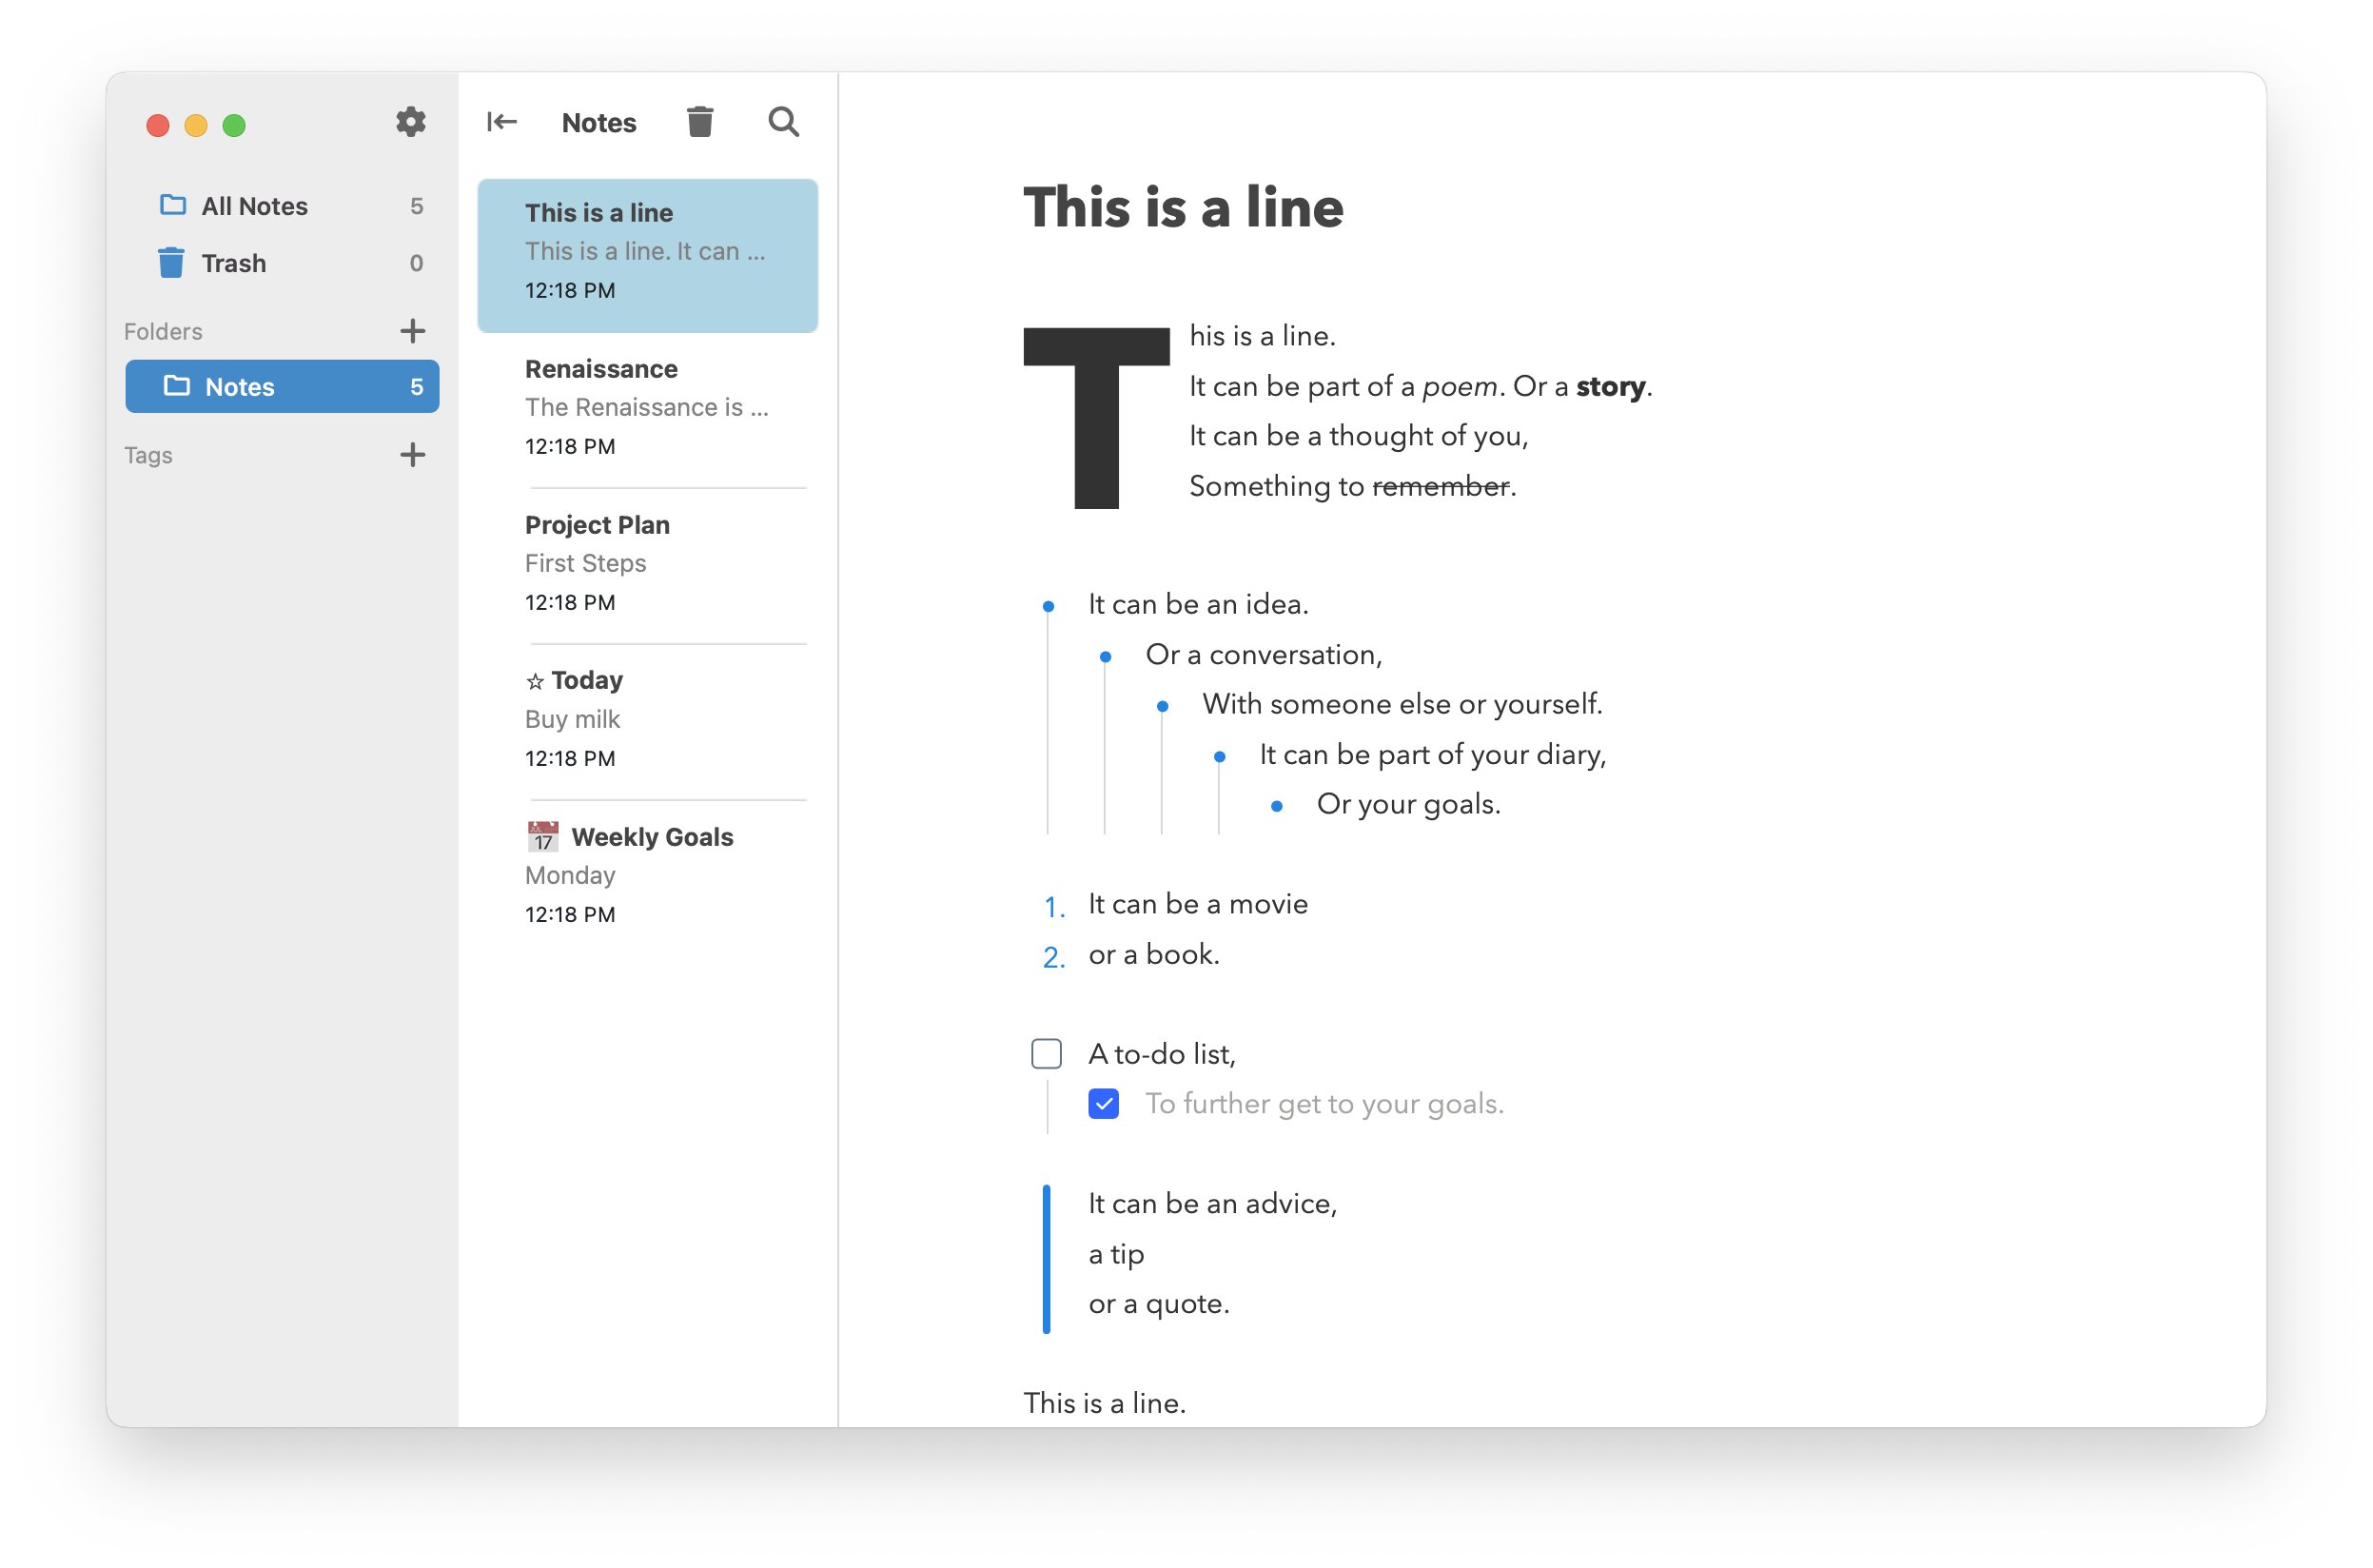Delete the current note using the trash icon

(x=699, y=121)
